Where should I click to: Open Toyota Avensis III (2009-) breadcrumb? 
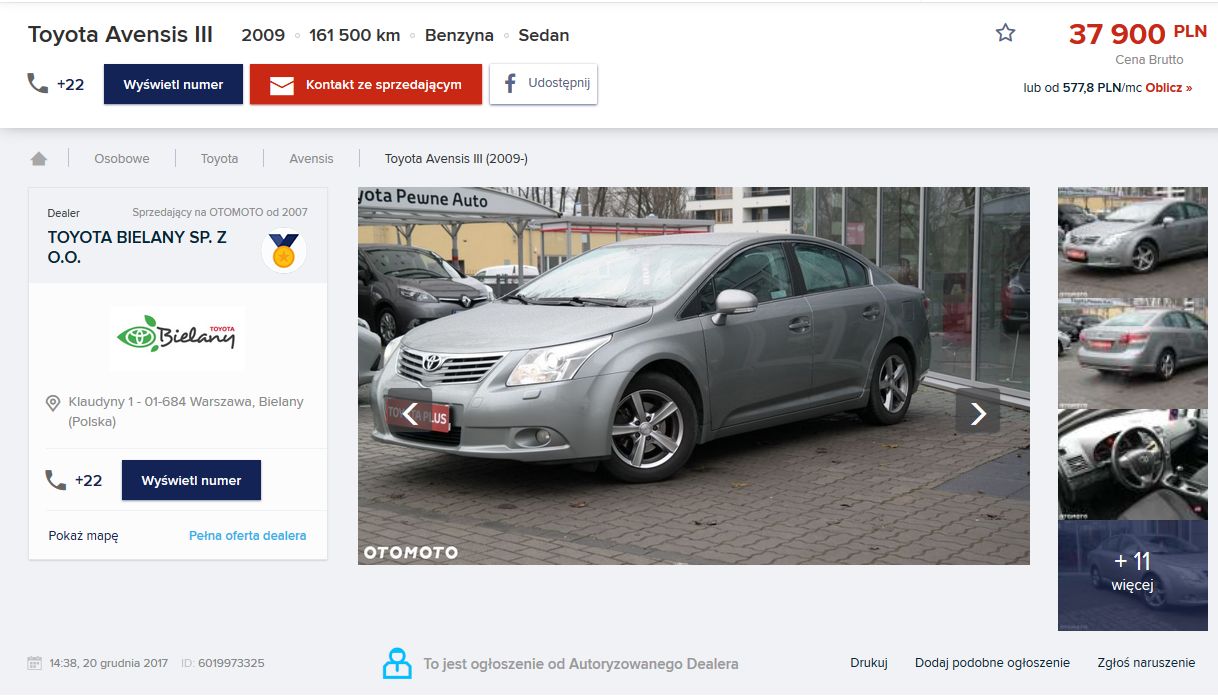coord(456,158)
